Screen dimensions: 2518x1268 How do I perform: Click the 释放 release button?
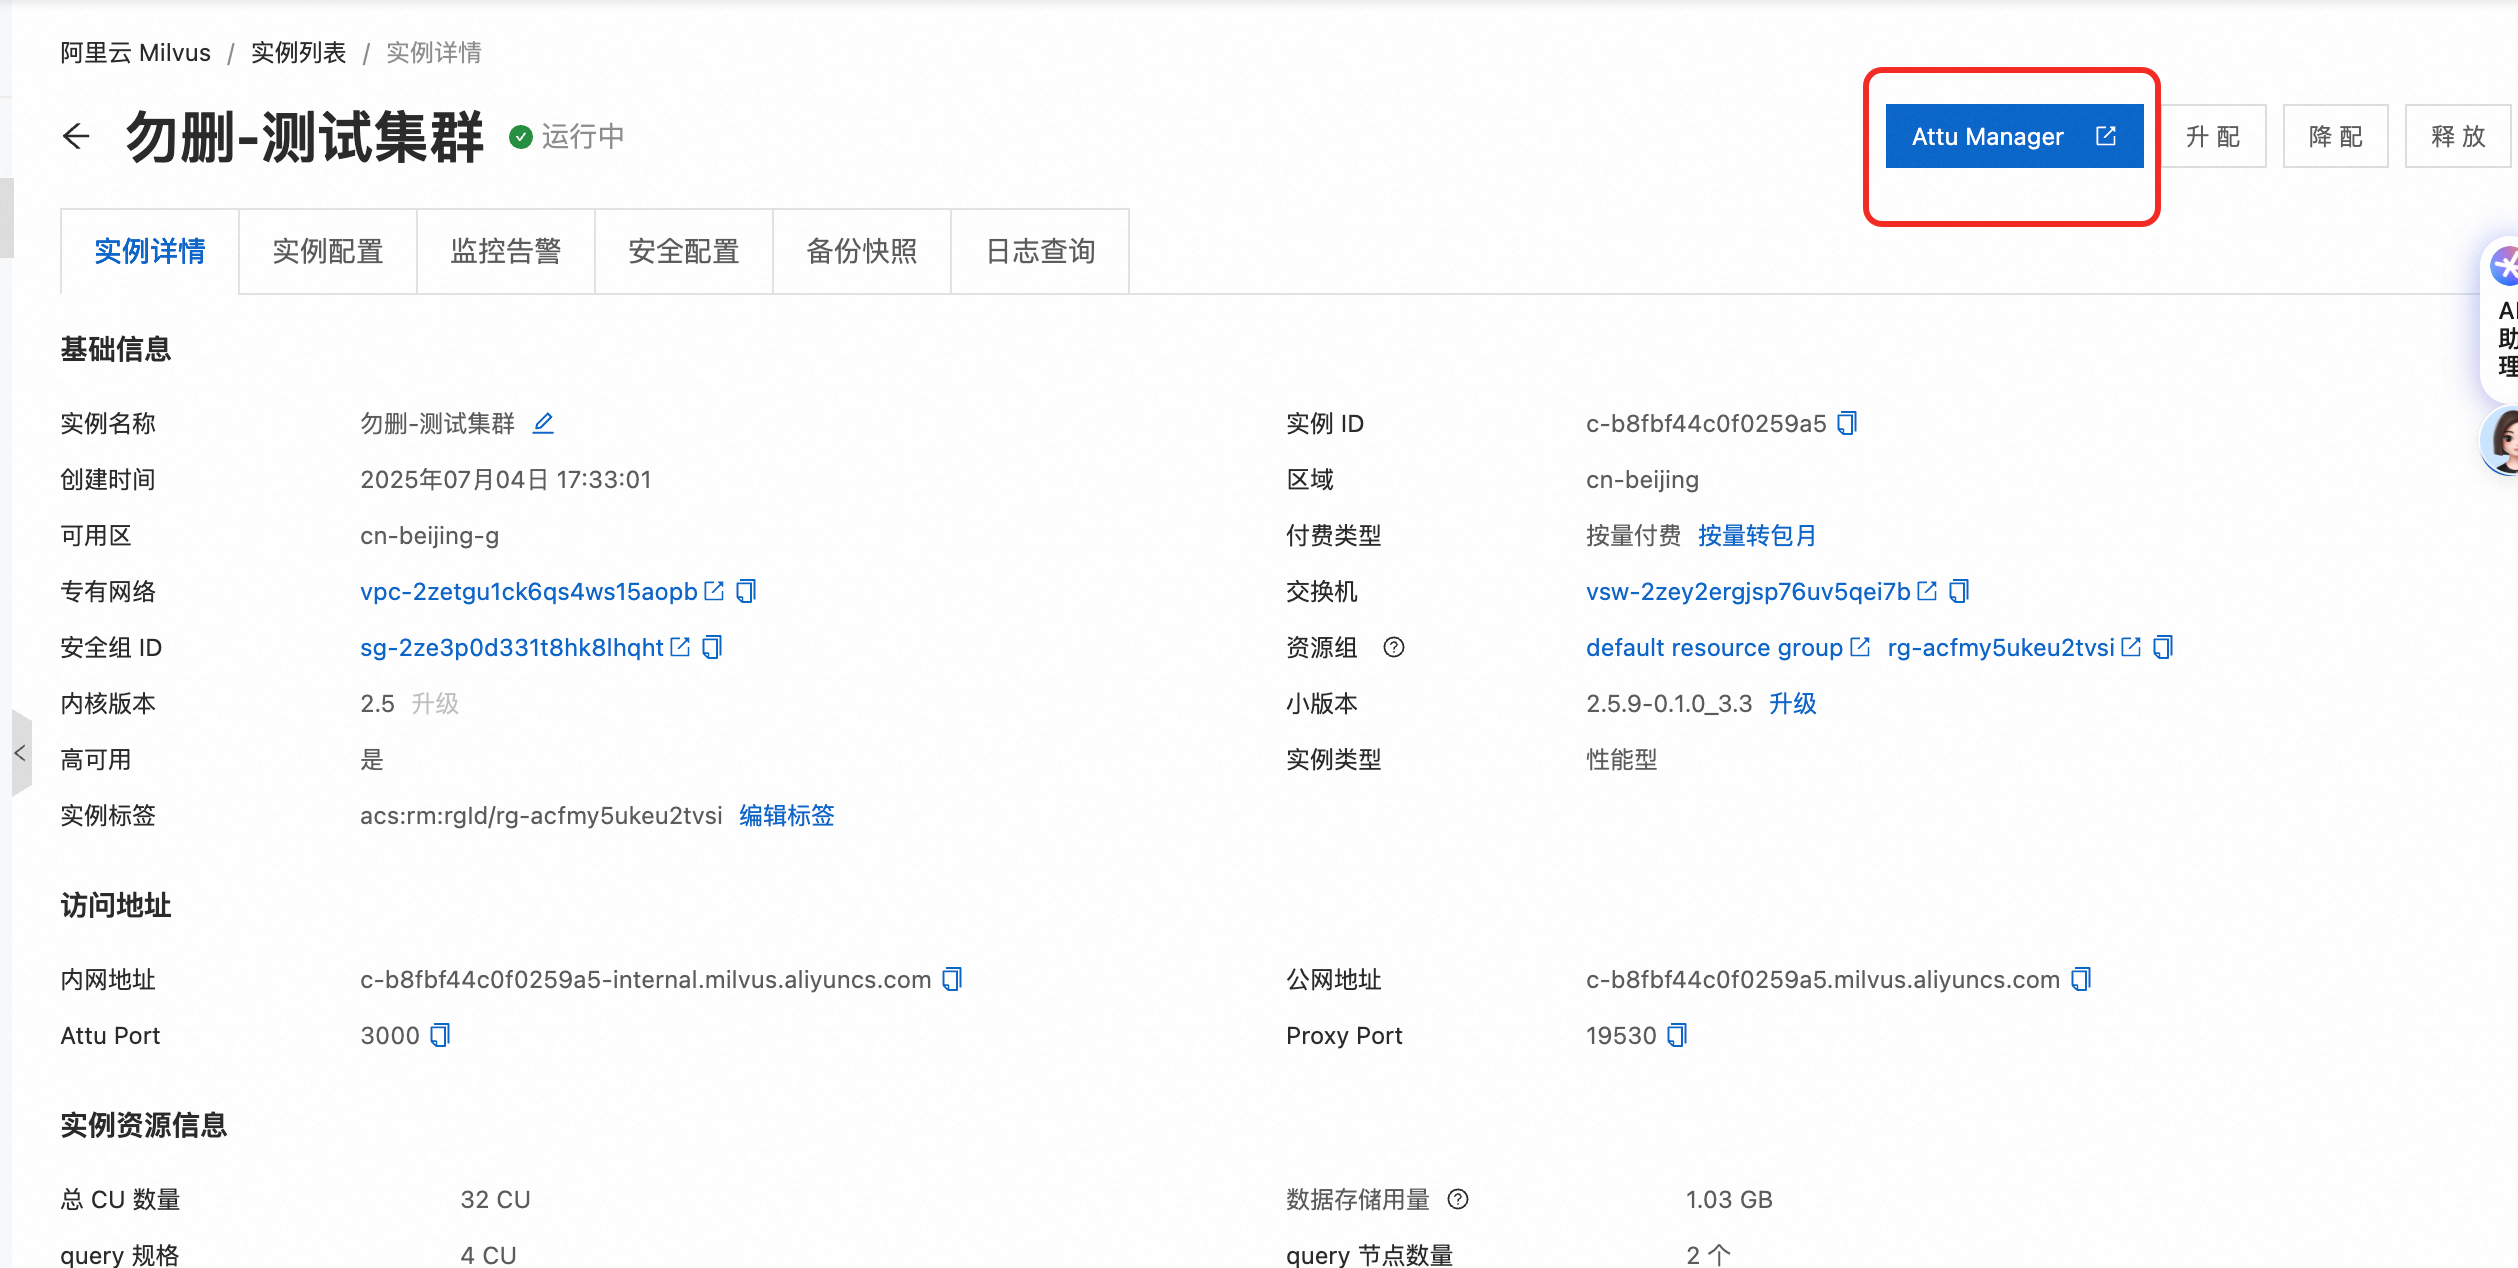click(x=2457, y=136)
